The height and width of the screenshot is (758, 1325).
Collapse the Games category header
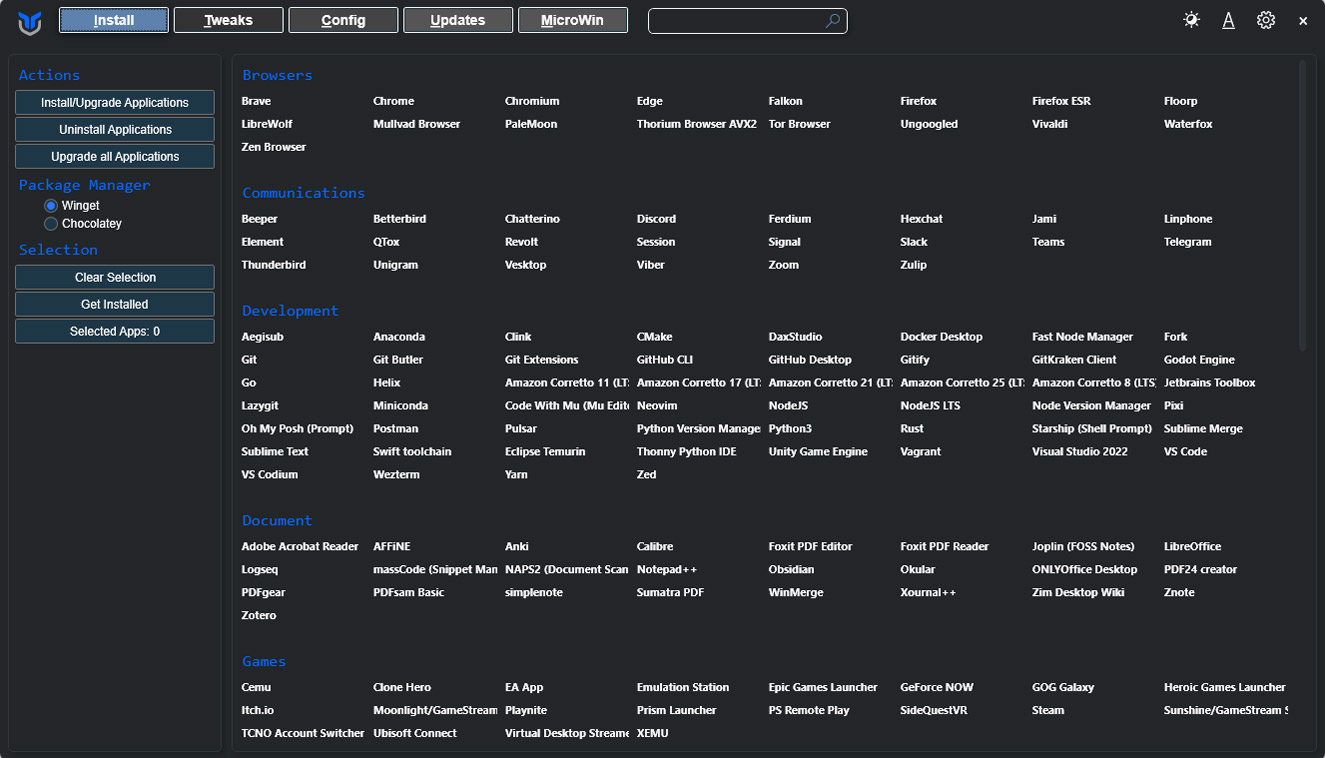264,662
